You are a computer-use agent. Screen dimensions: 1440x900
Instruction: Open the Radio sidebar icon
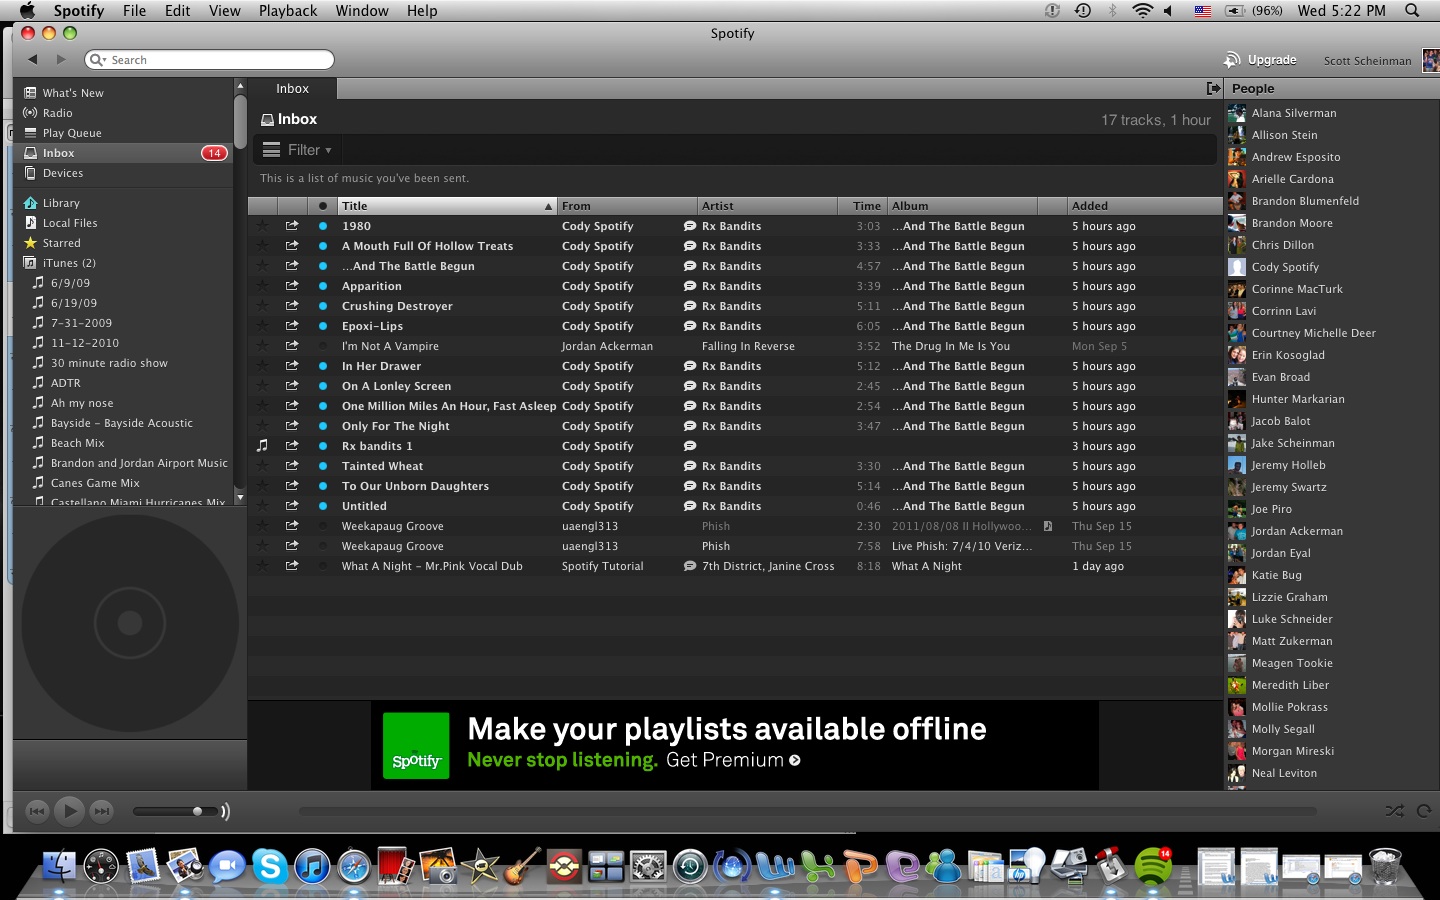(30, 113)
